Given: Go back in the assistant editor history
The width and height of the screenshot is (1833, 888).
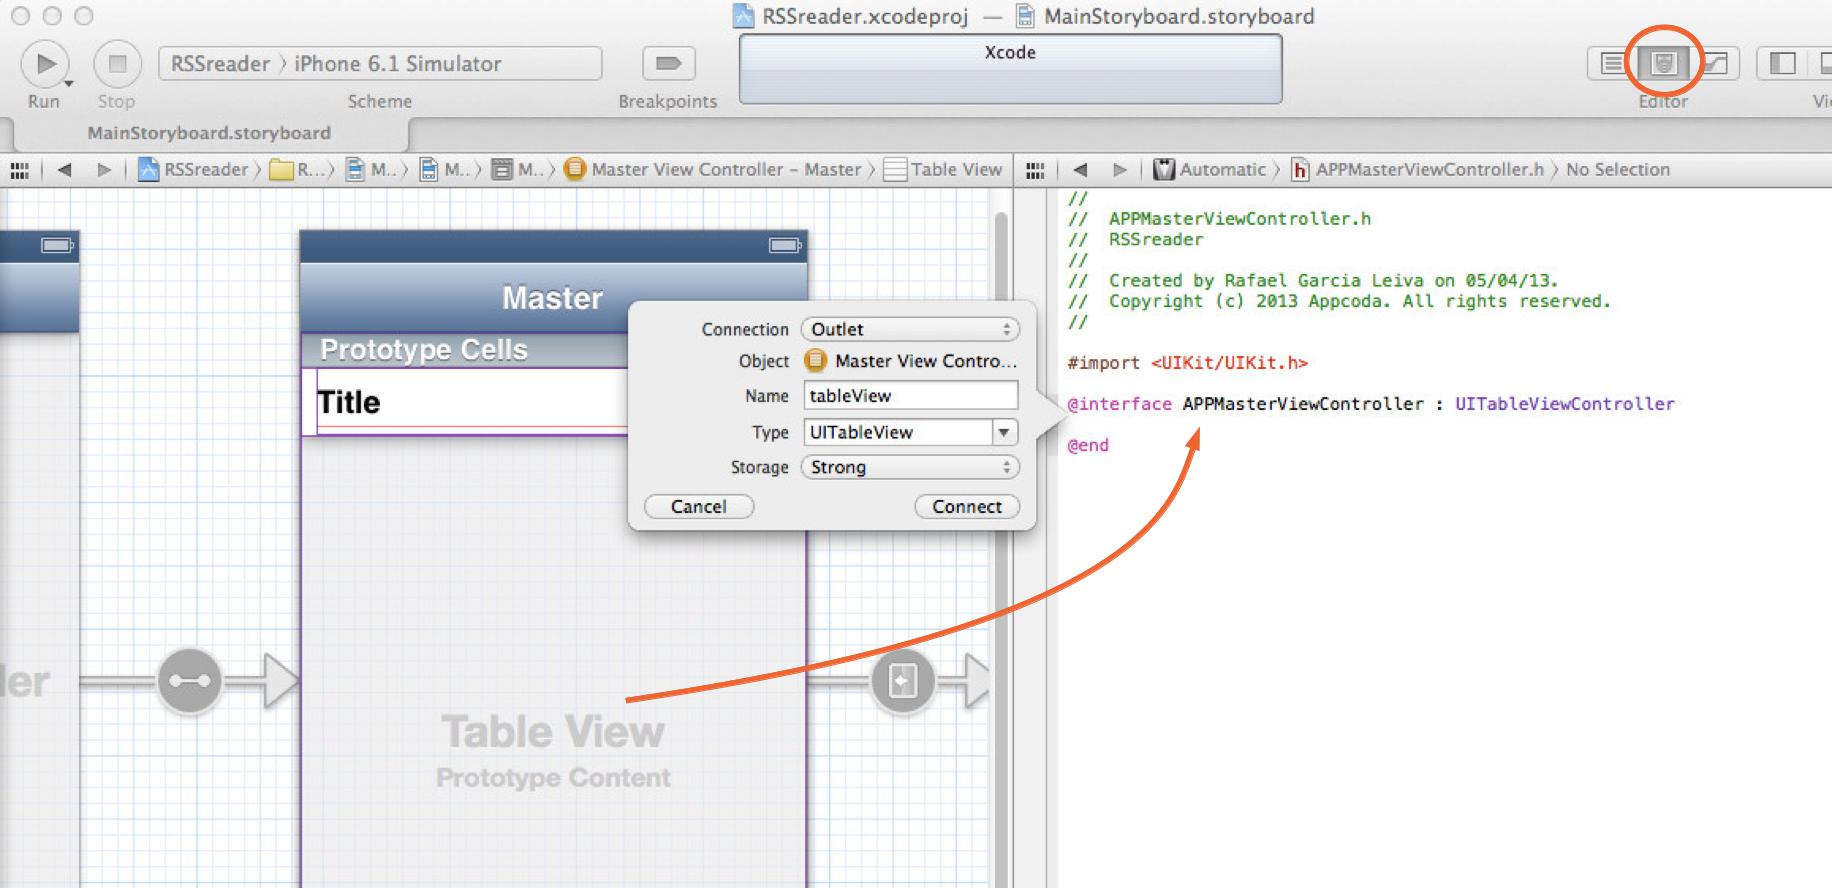Looking at the screenshot, I should (x=1080, y=170).
